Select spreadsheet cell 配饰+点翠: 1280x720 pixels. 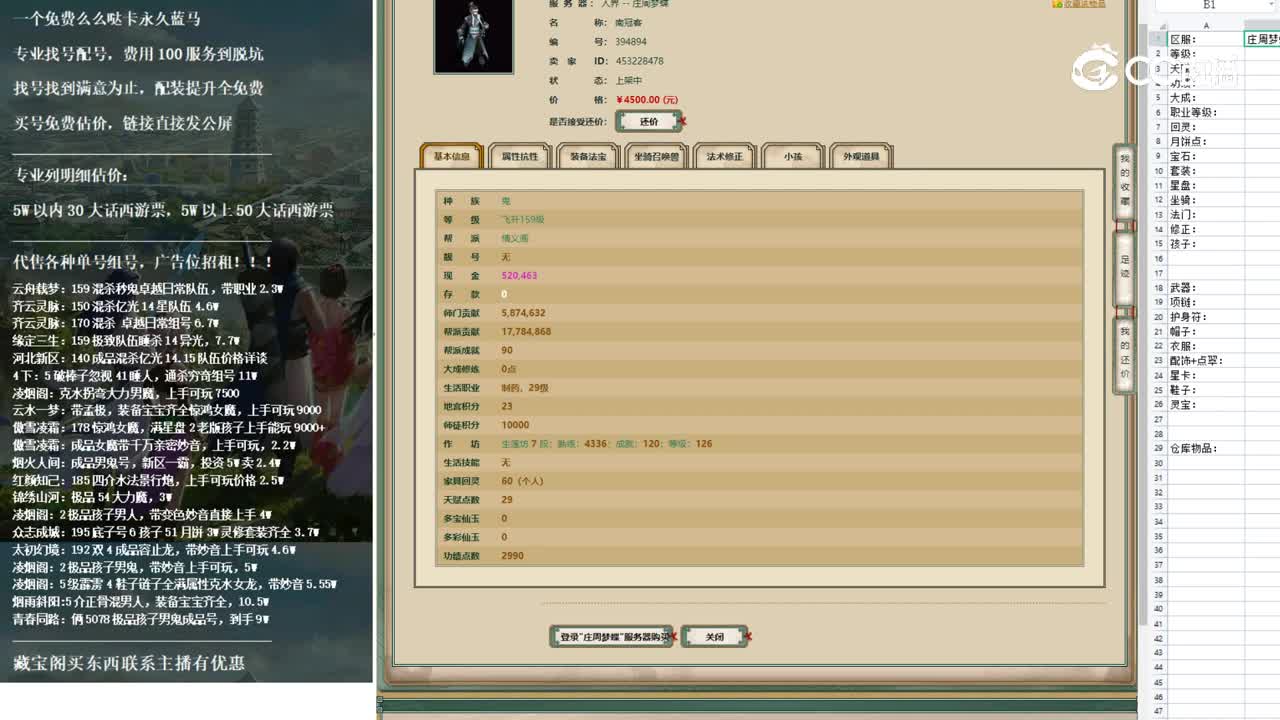point(1205,361)
